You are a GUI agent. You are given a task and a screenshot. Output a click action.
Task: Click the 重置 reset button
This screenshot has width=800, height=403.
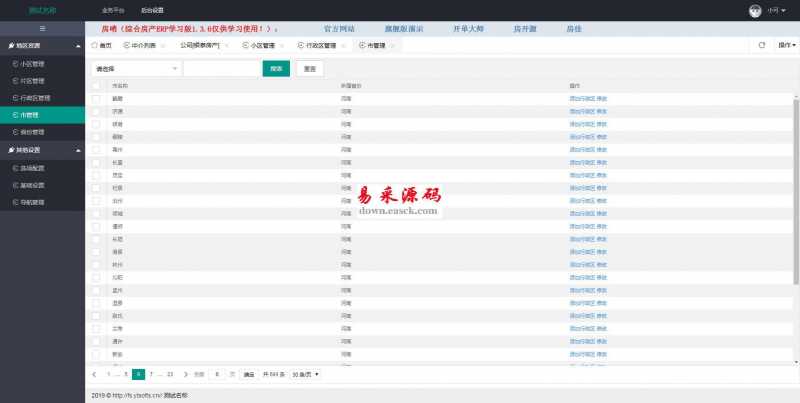[309, 69]
